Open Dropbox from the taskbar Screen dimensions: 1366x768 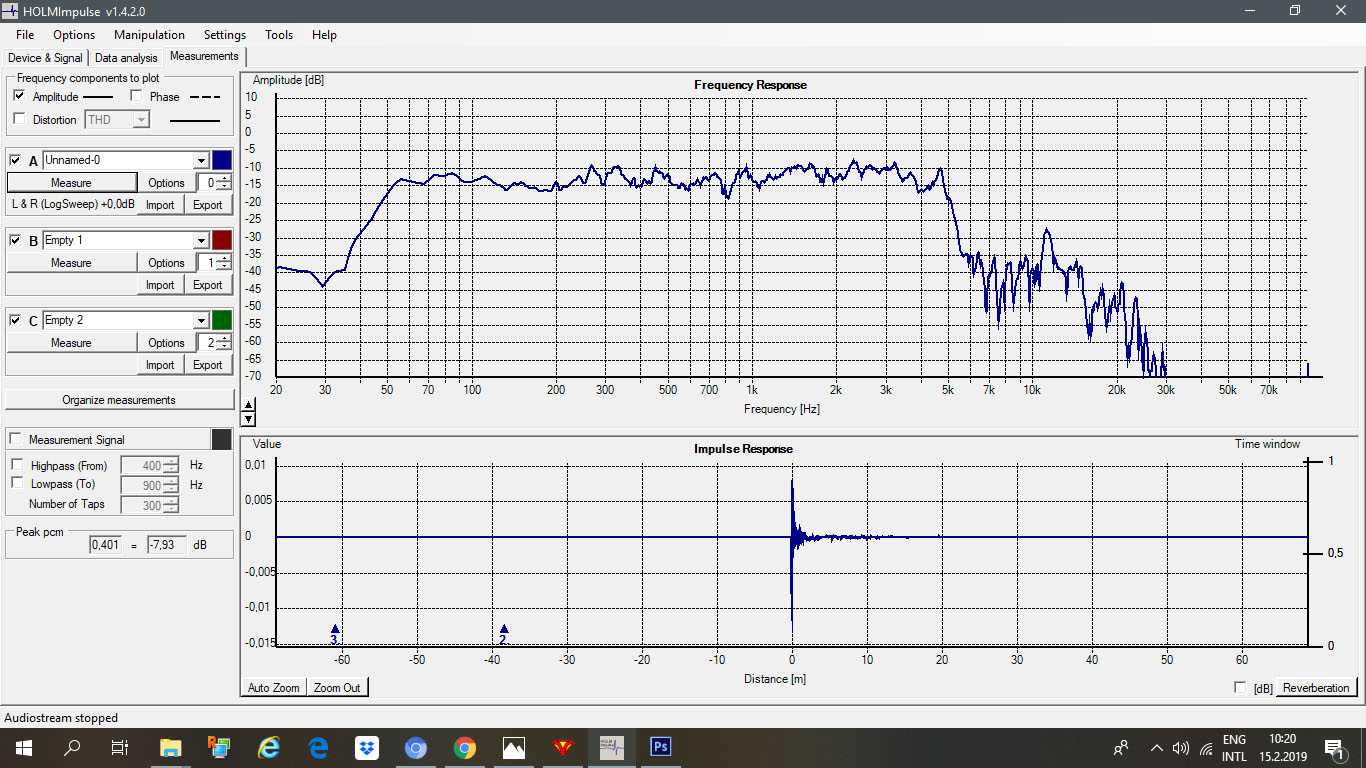tap(367, 747)
